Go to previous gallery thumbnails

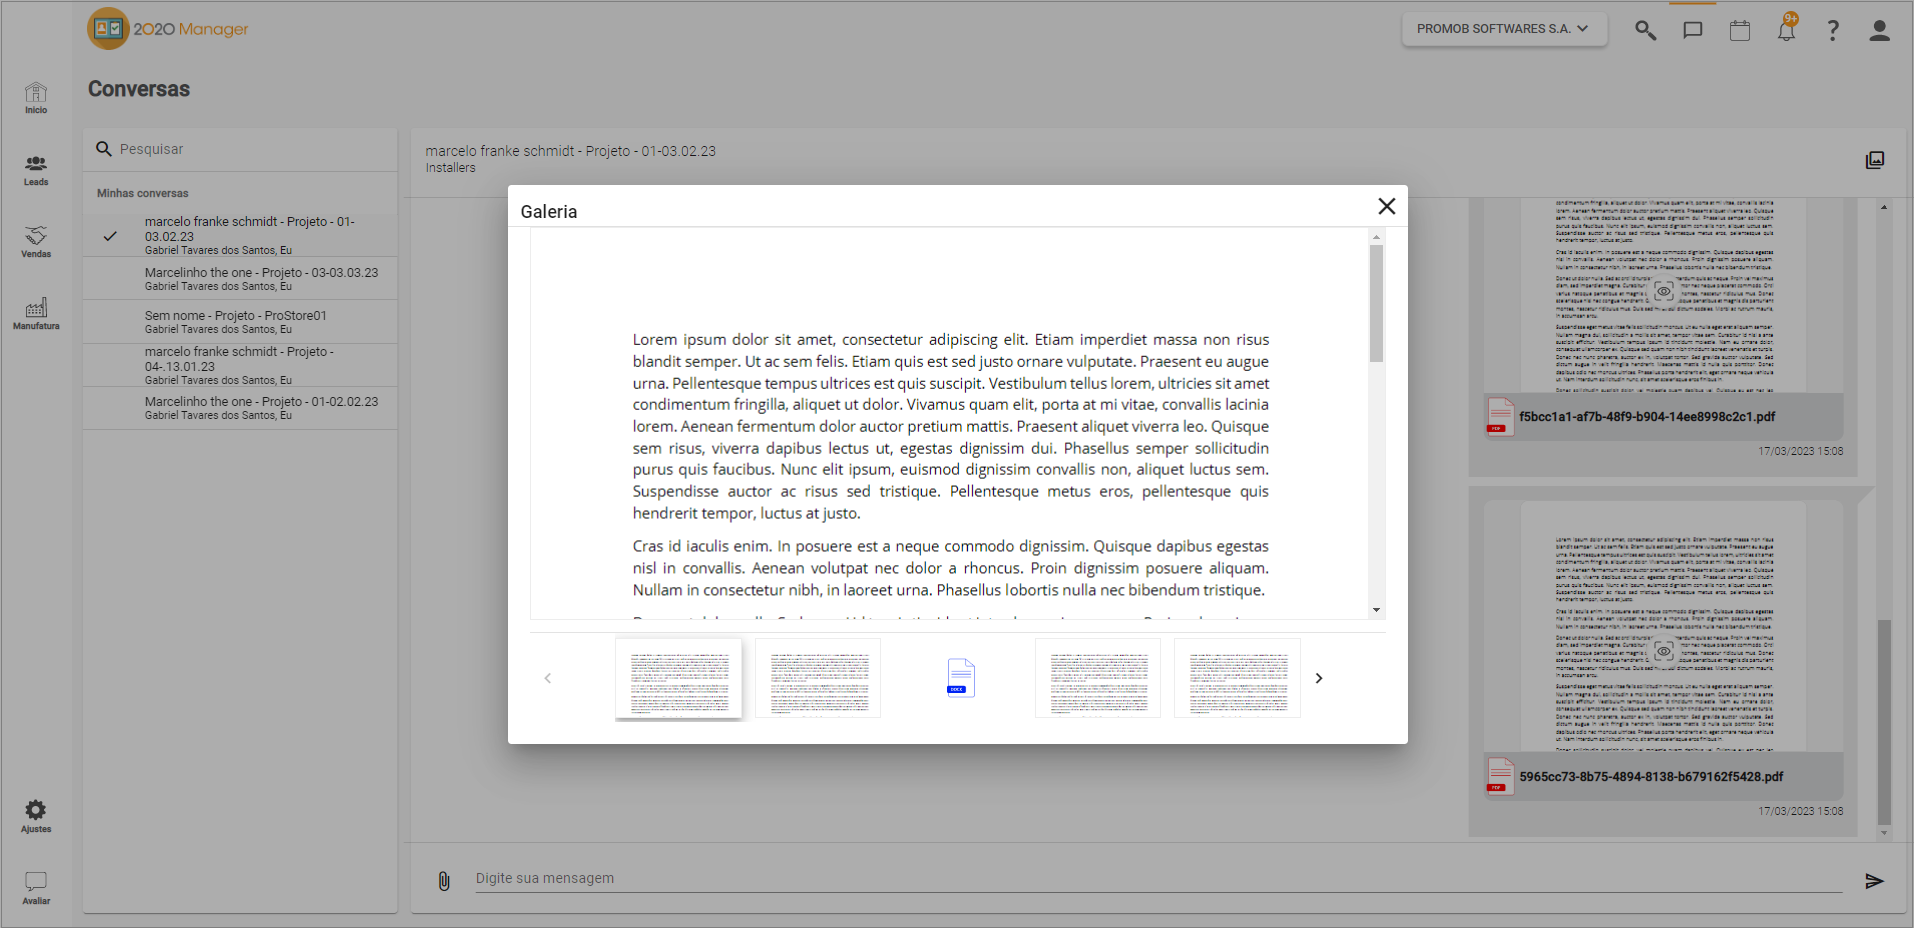[x=548, y=678]
